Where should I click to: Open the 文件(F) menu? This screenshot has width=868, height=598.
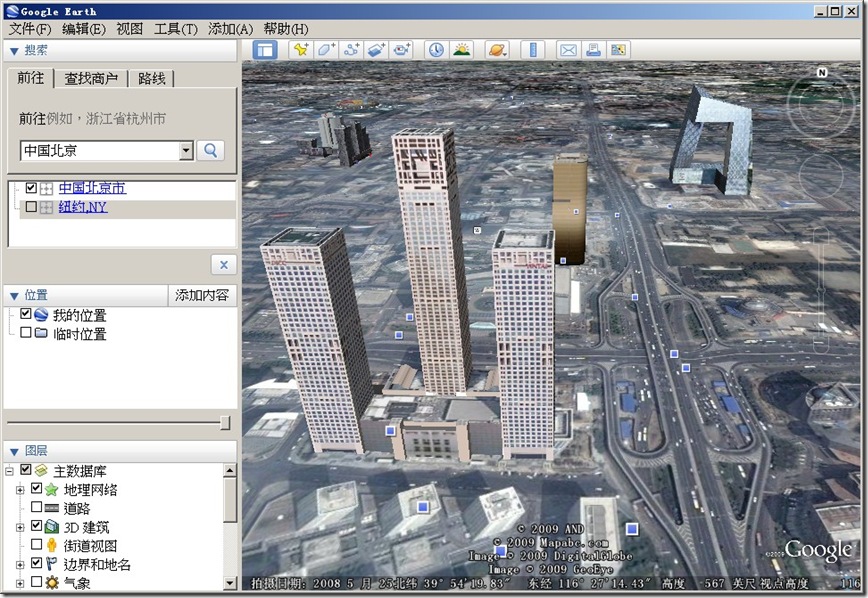pyautogui.click(x=29, y=29)
